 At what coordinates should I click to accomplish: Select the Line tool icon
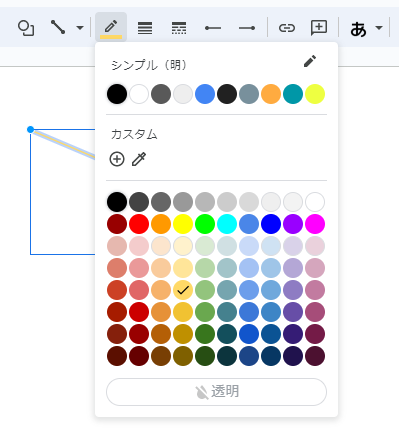58,27
